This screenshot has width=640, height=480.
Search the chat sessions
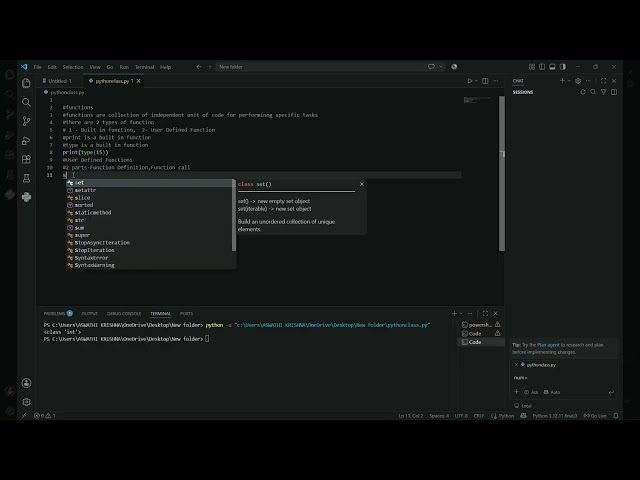tap(593, 92)
